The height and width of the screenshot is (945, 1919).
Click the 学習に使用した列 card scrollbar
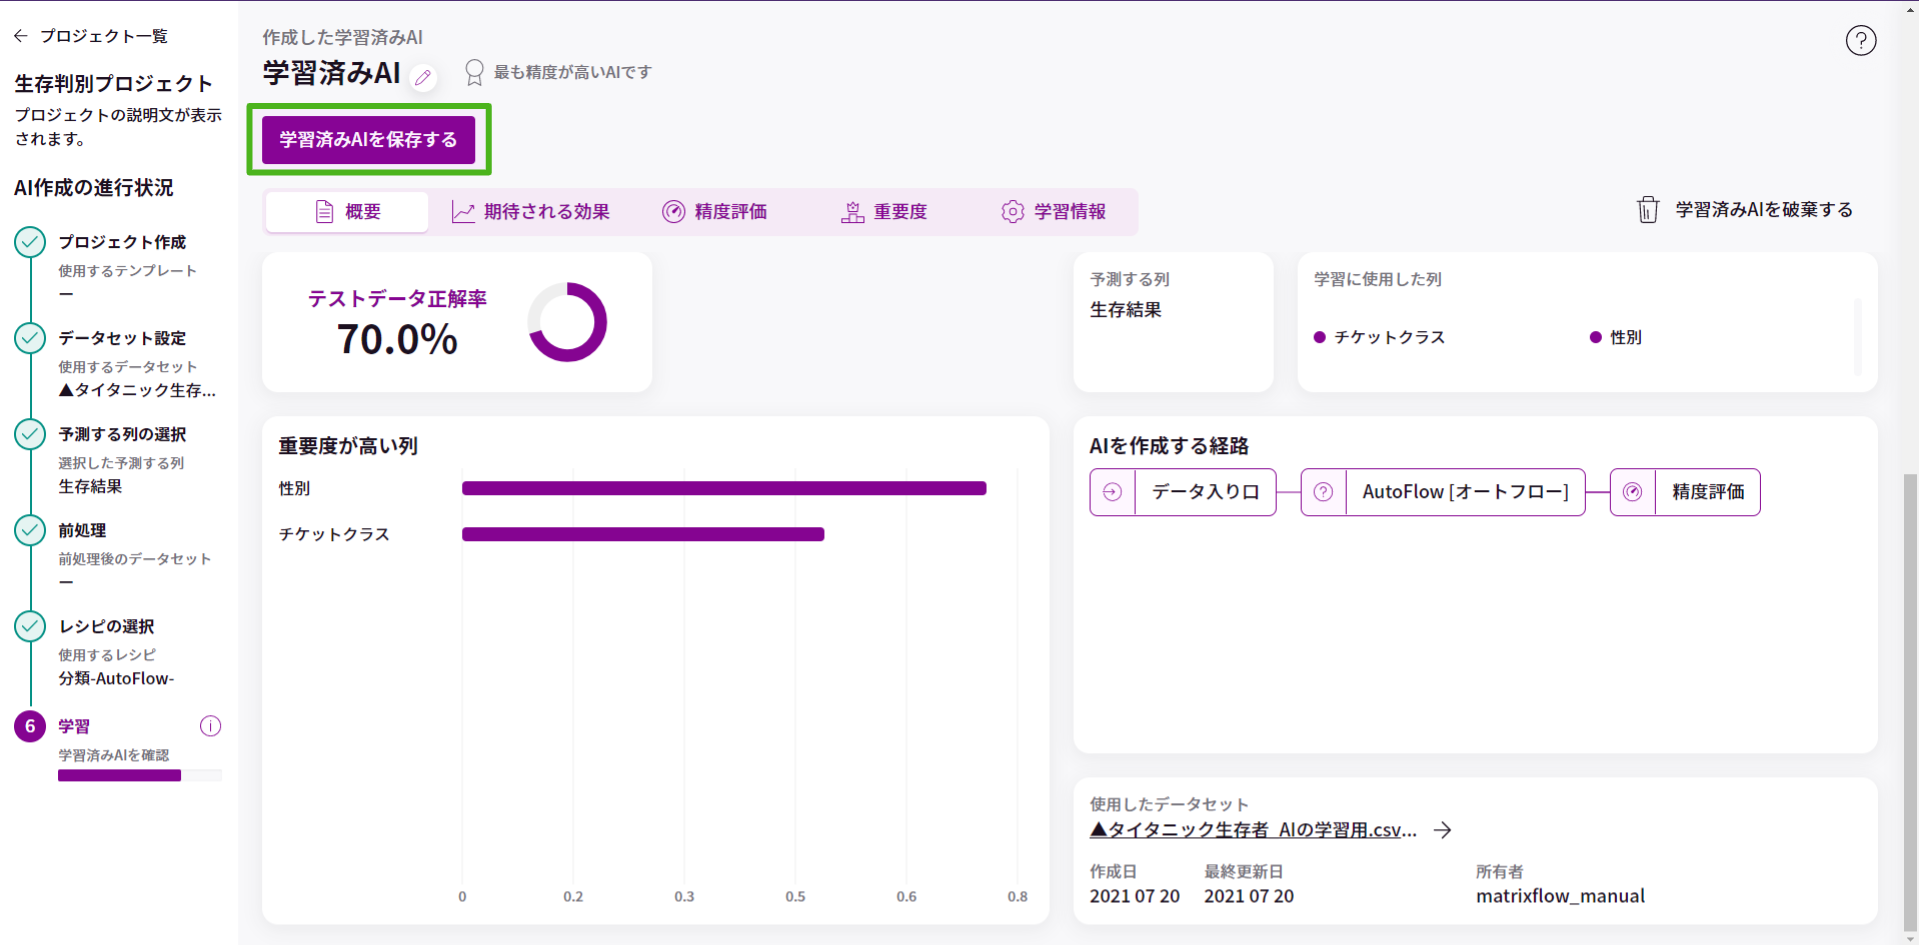click(1858, 335)
